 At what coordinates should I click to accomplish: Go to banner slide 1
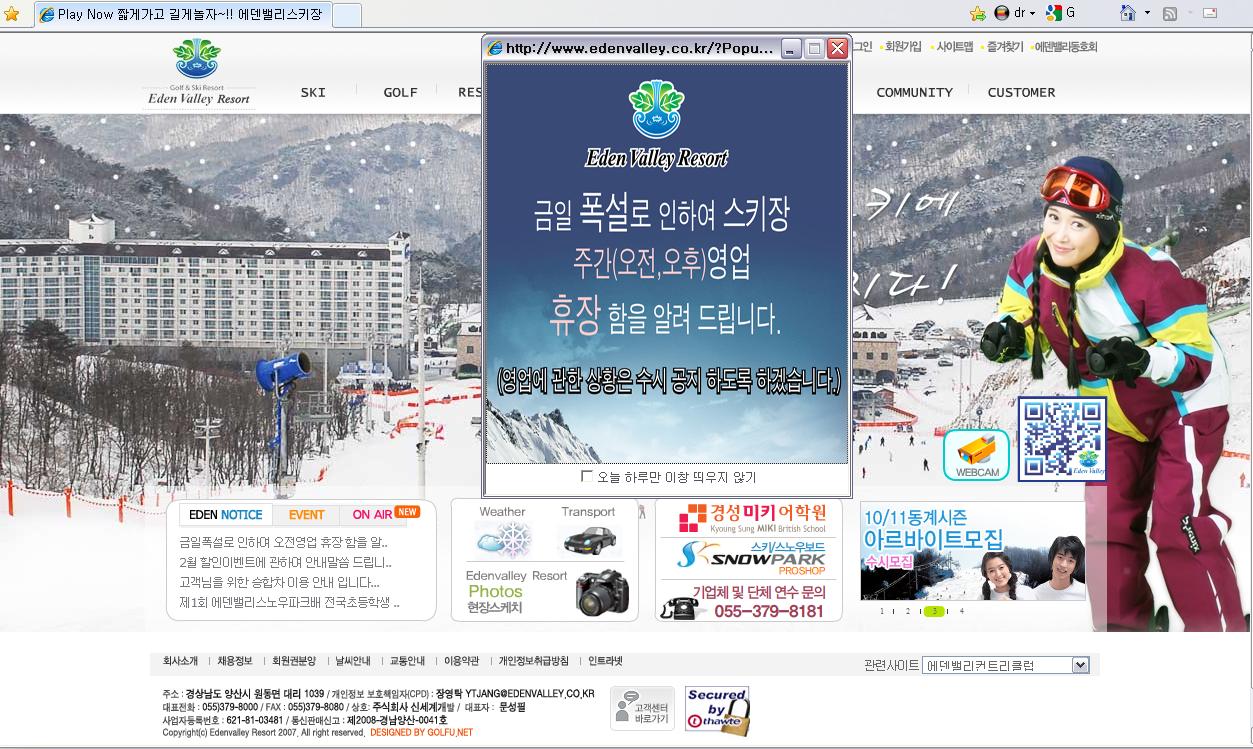click(882, 611)
